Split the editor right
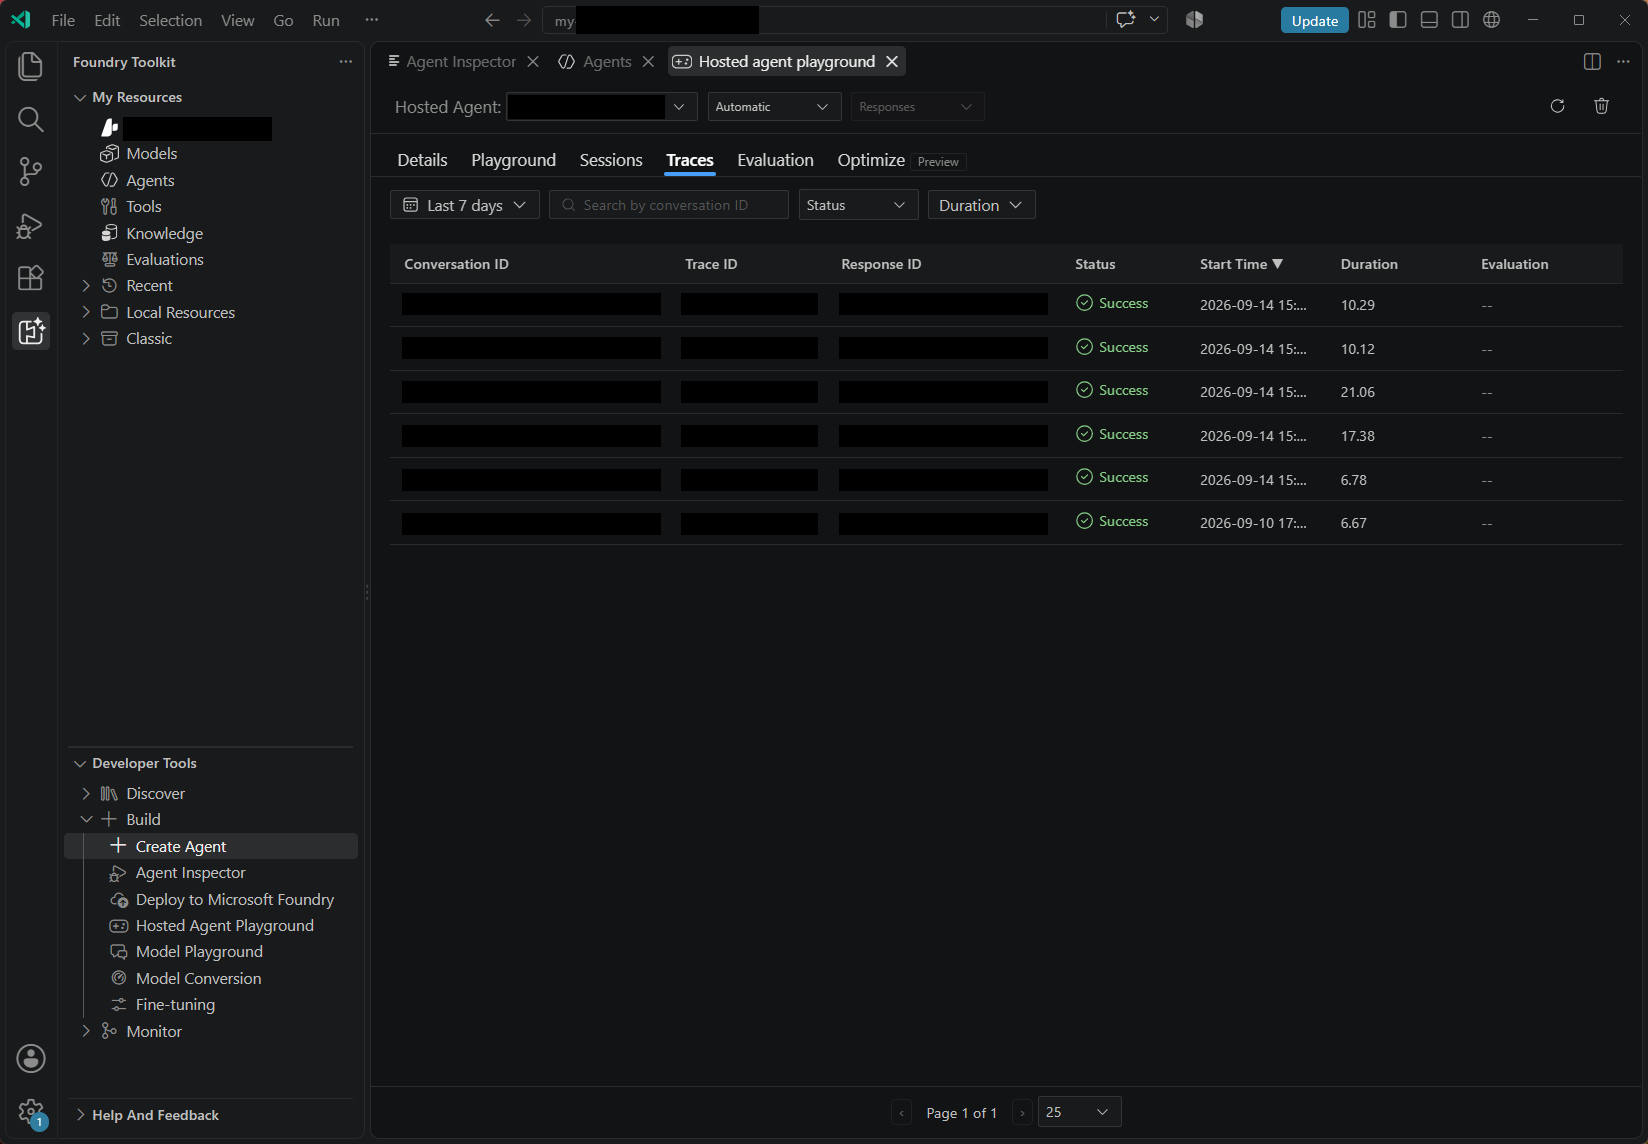The width and height of the screenshot is (1648, 1144). click(x=1592, y=62)
